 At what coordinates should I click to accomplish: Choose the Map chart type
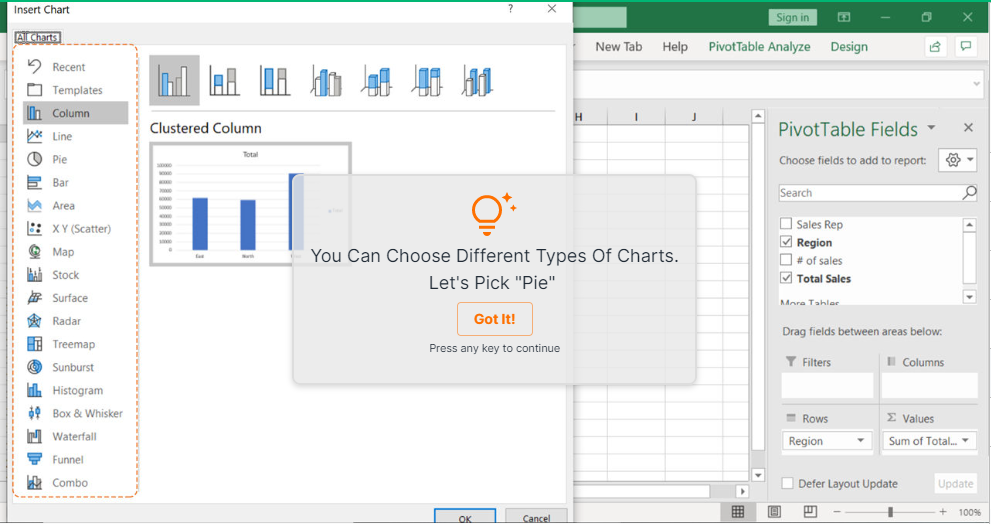75,252
